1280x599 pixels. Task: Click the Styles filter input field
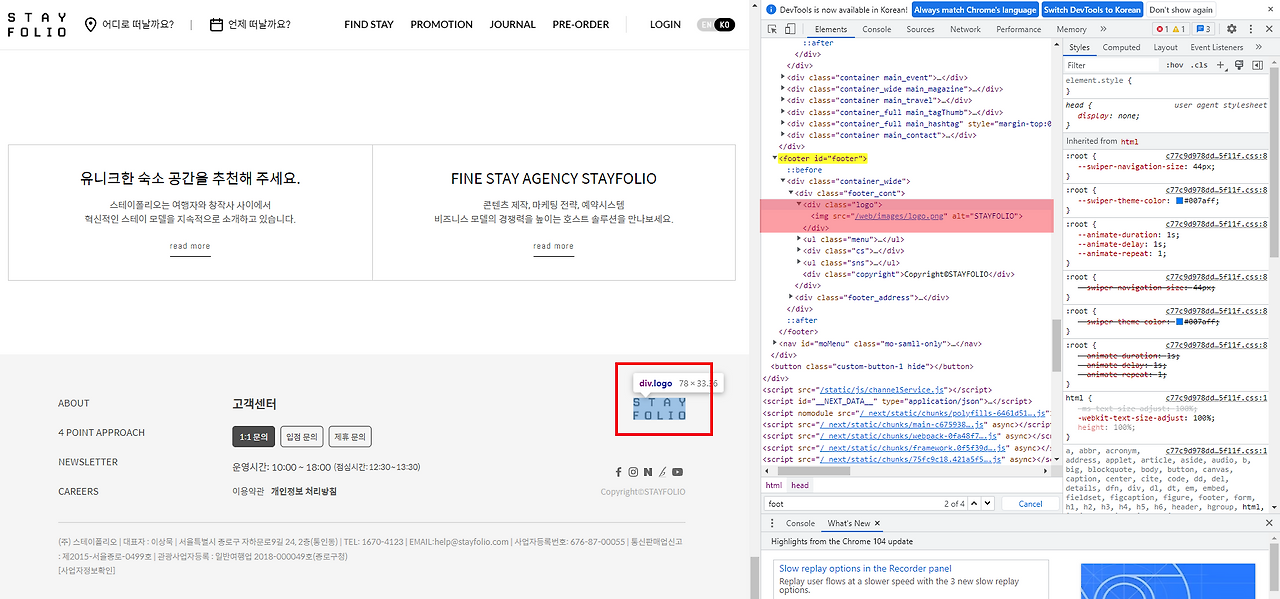point(1112,65)
